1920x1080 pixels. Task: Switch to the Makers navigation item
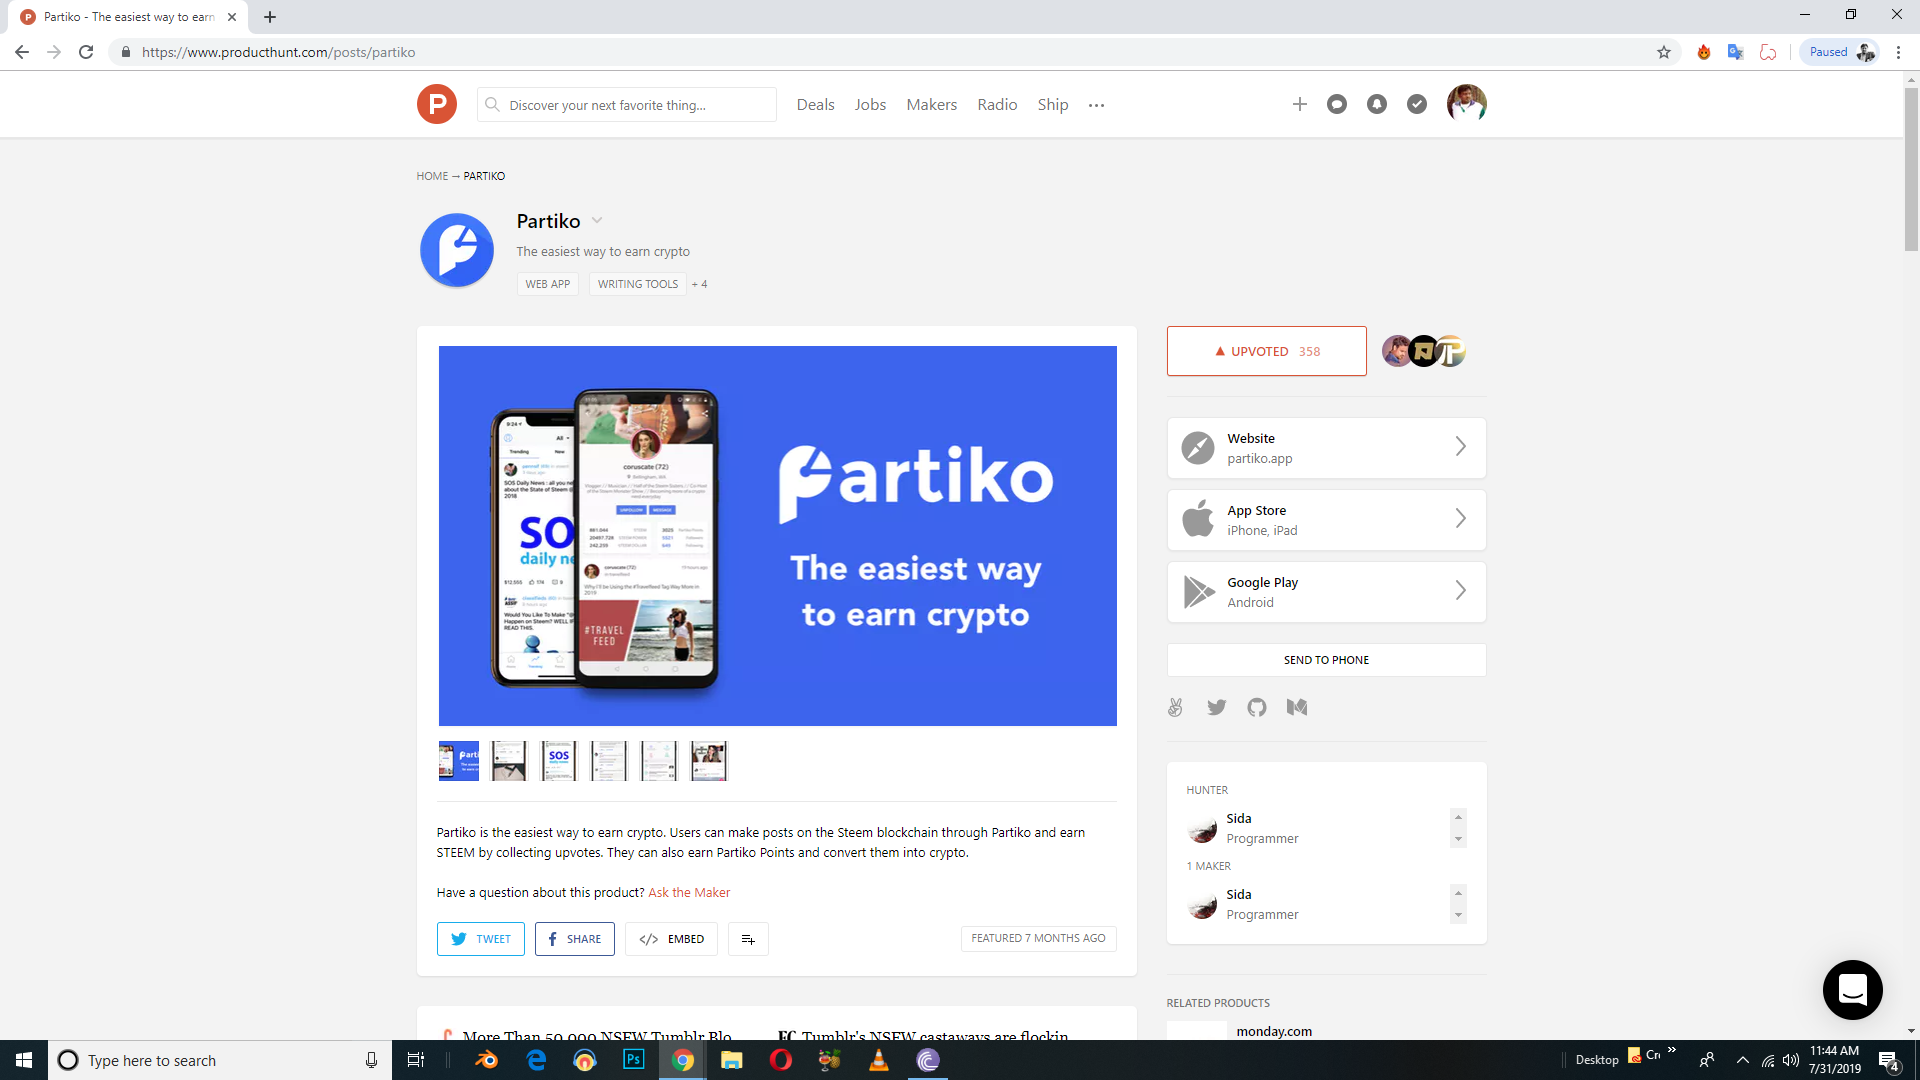(x=931, y=104)
